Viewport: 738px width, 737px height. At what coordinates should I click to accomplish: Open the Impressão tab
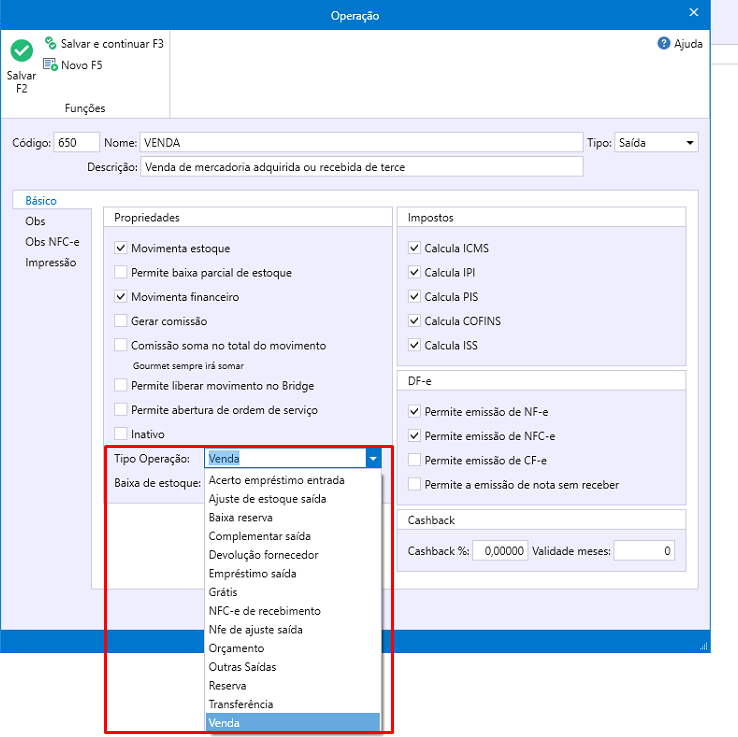tap(50, 263)
